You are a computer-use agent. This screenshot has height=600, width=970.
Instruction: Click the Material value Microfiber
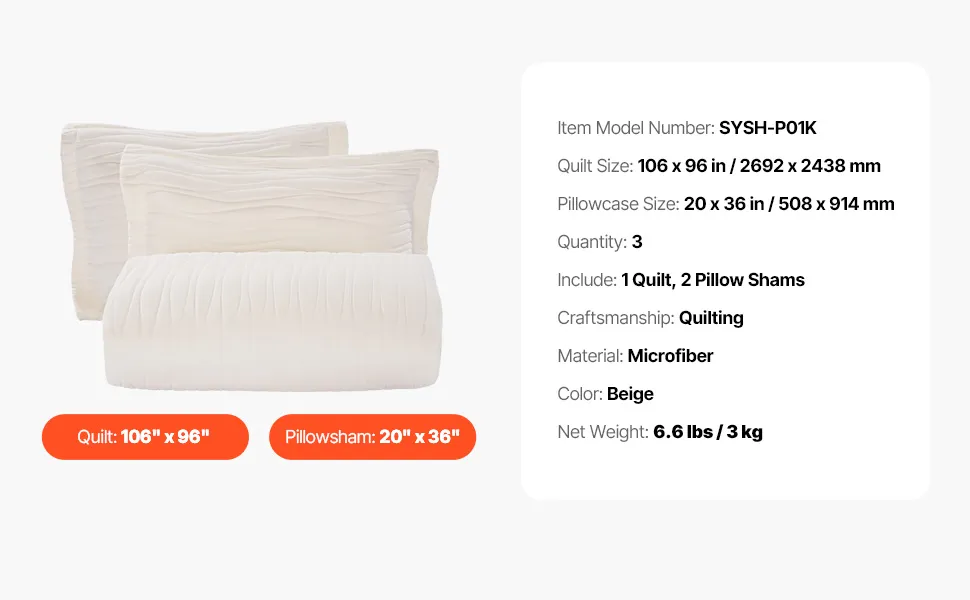(670, 356)
